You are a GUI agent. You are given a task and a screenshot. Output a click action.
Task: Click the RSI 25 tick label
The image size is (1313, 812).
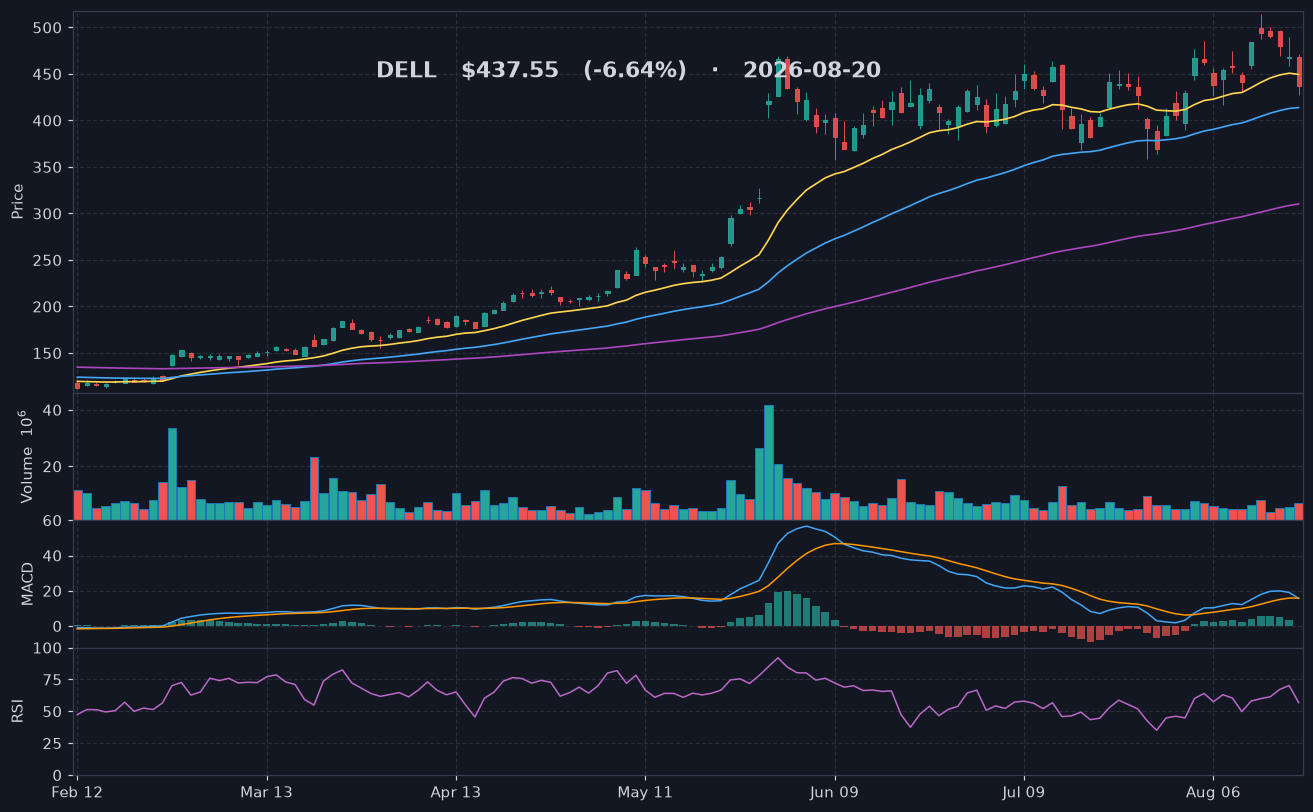[52, 744]
